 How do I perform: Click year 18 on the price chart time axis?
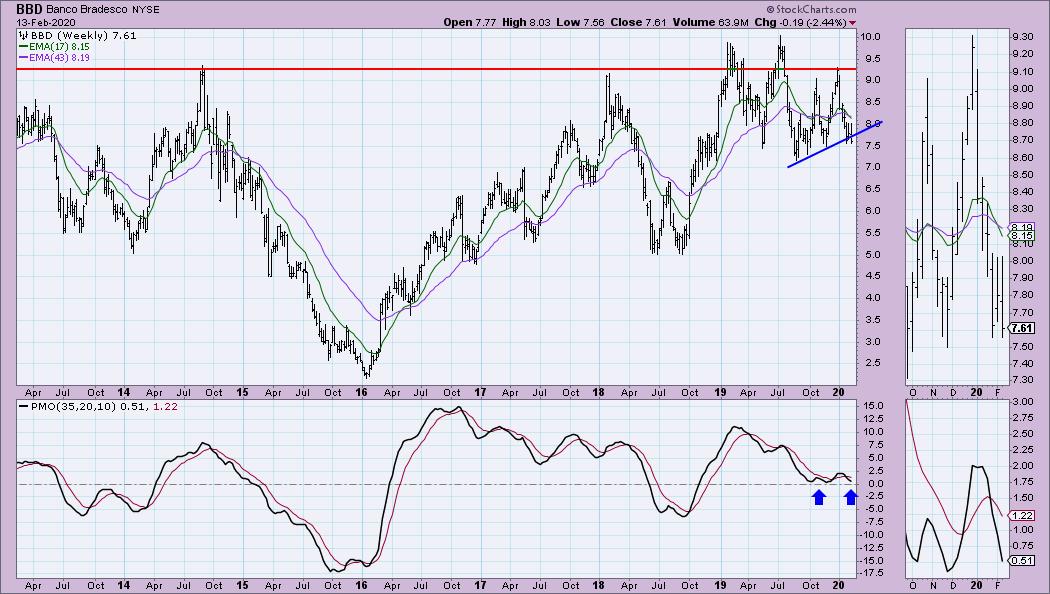(599, 392)
